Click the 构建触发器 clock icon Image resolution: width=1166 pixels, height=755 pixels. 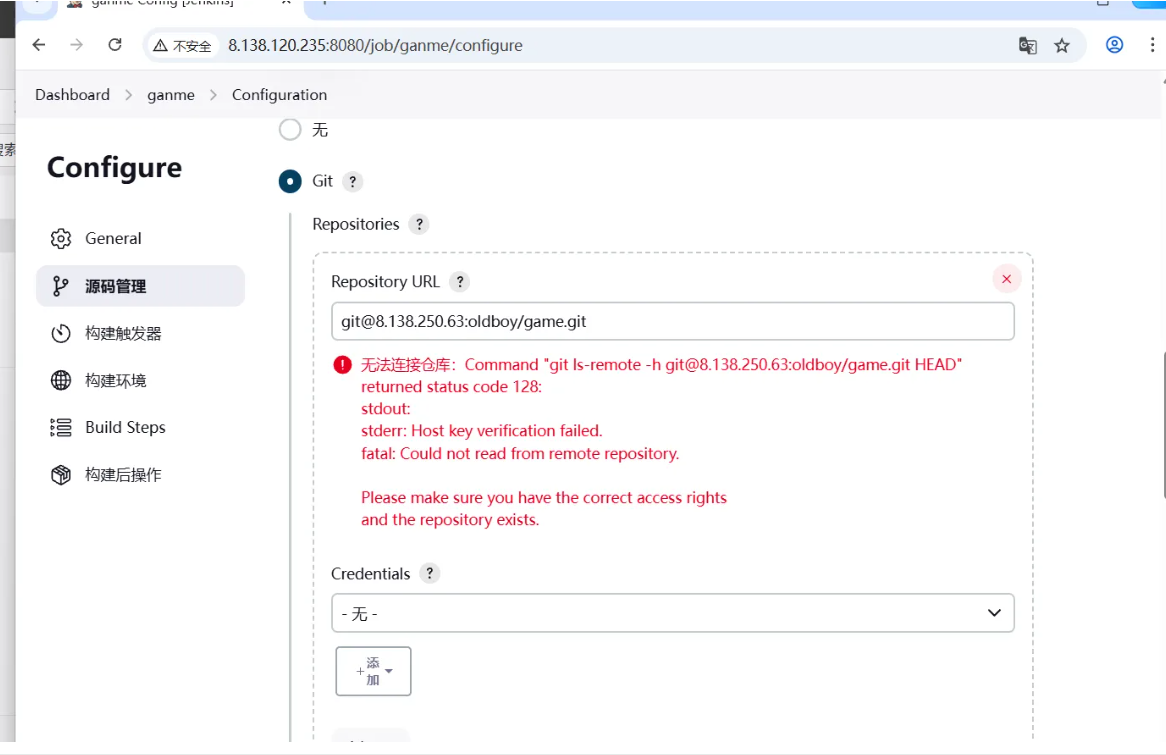[x=61, y=333]
